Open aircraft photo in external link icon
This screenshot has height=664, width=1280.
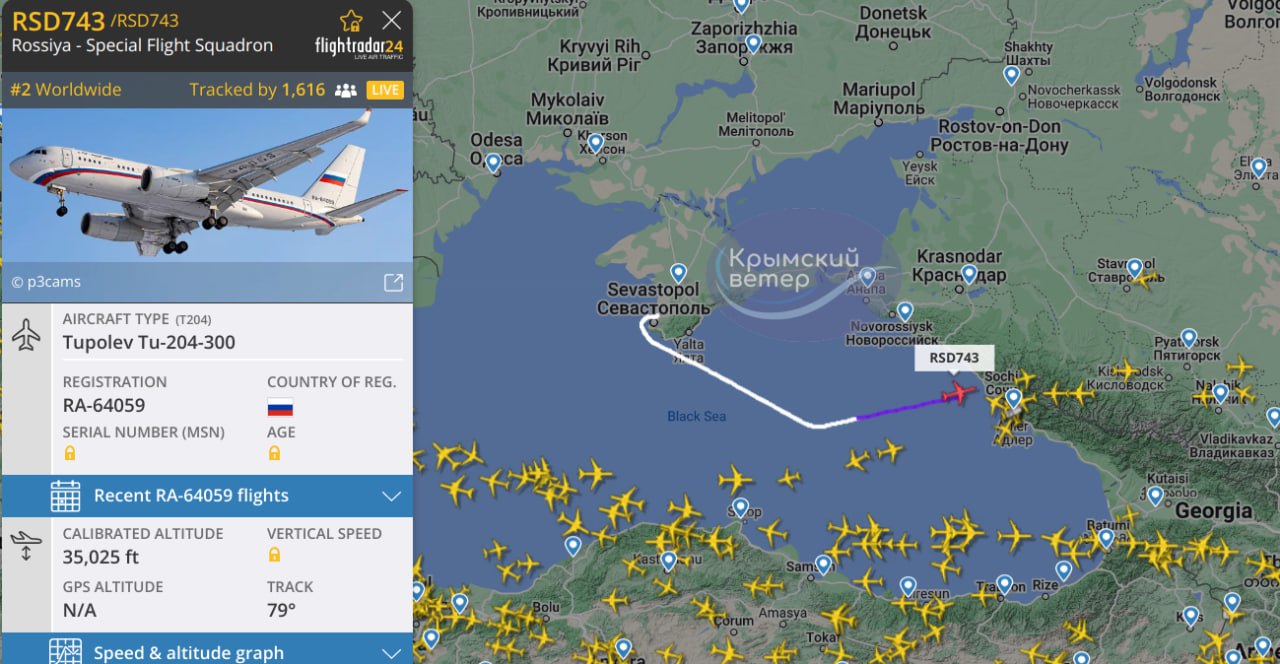[394, 283]
